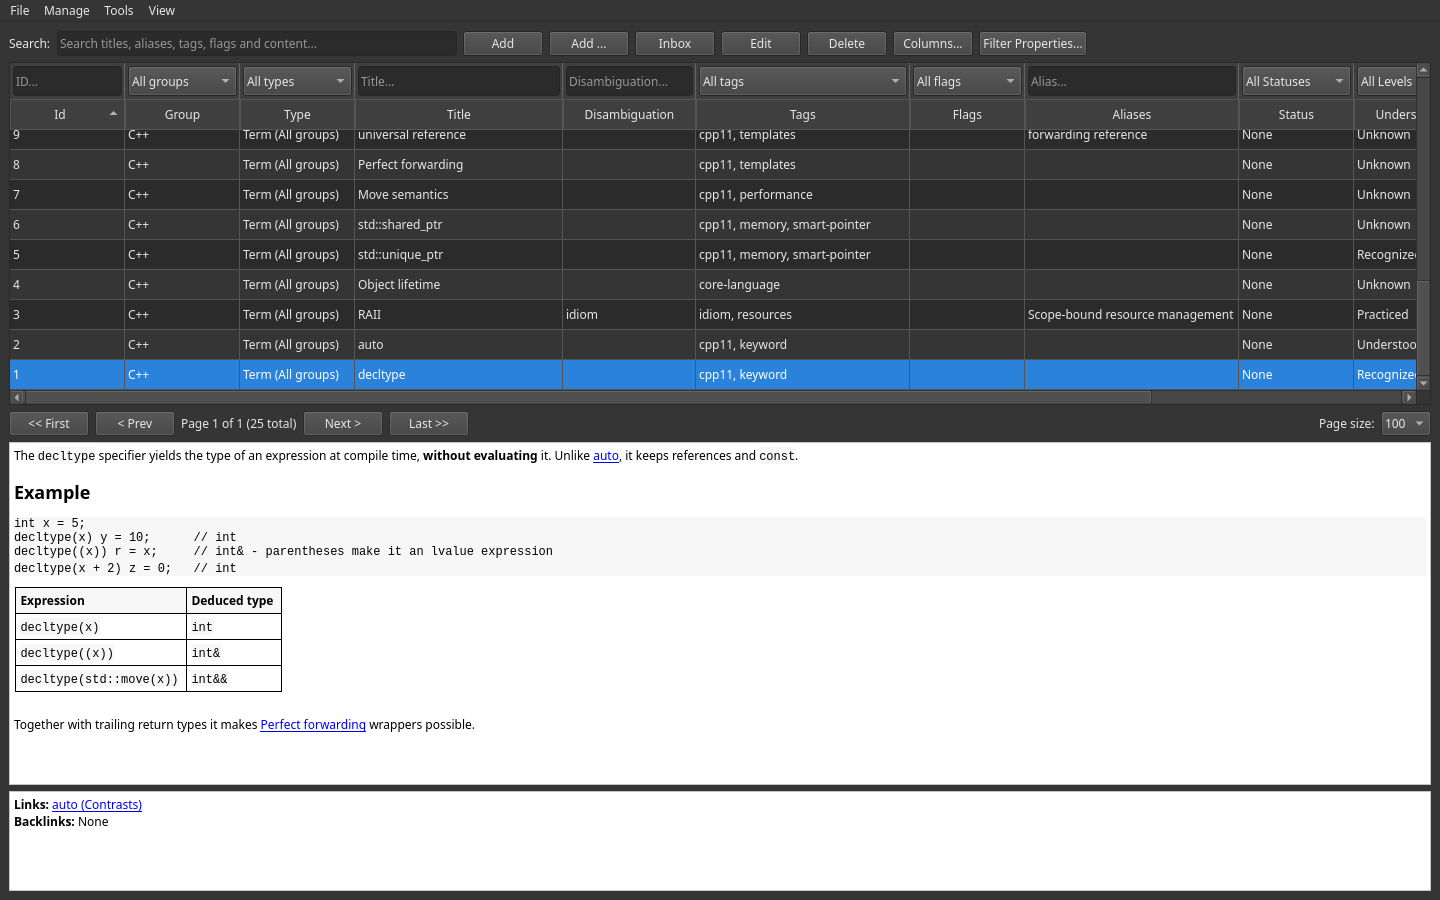1440x900 pixels.
Task: Select the 'Perfect forwarding' table row
Action: coord(713,165)
